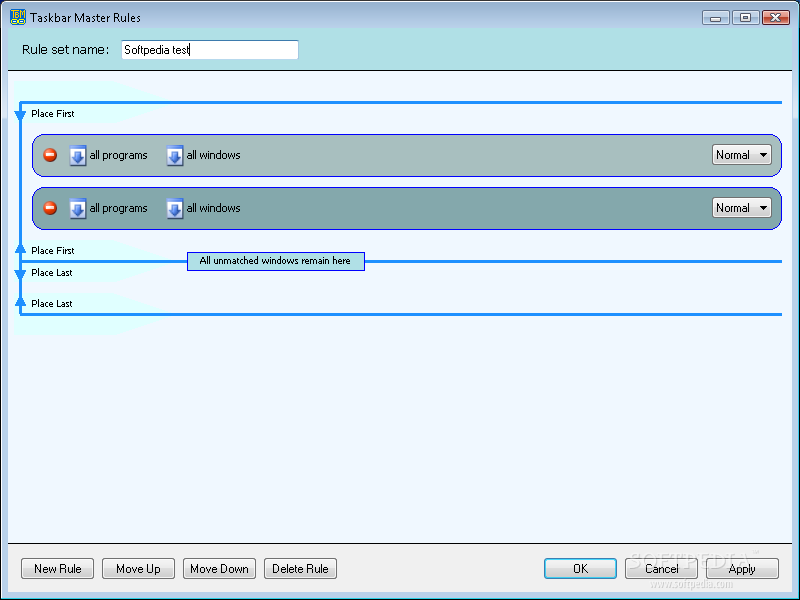
Task: Click the Move Up button
Action: [138, 569]
